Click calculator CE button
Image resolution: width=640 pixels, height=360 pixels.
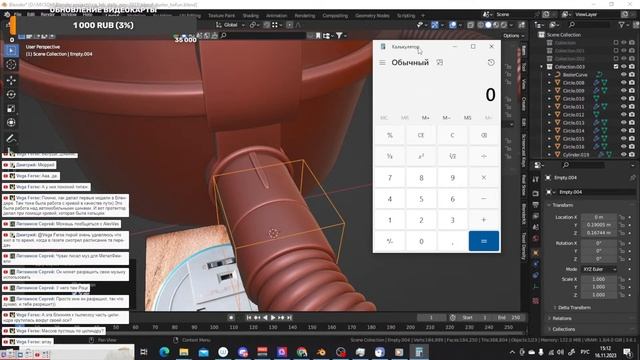[x=421, y=135]
